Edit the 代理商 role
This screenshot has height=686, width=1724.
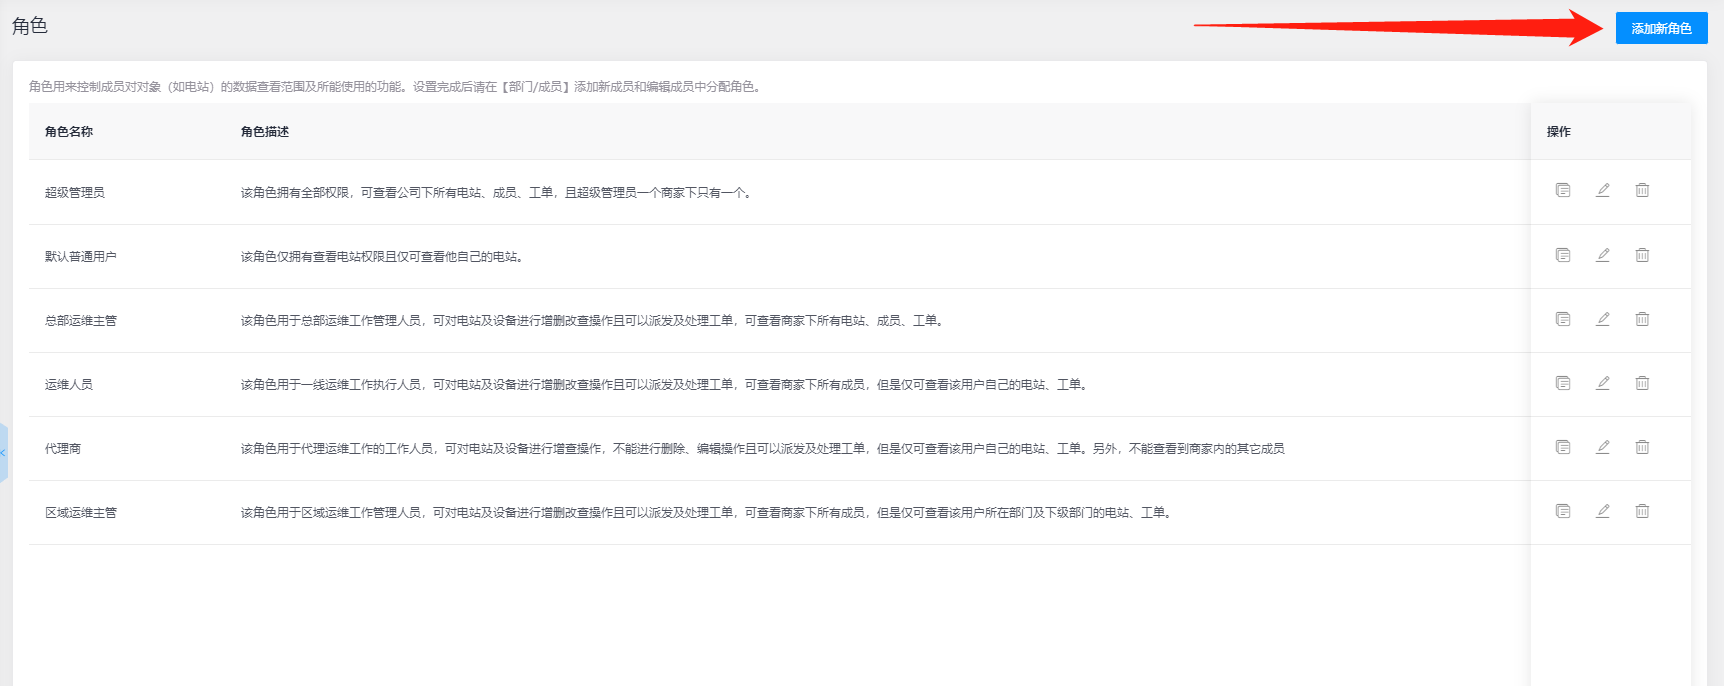1603,447
